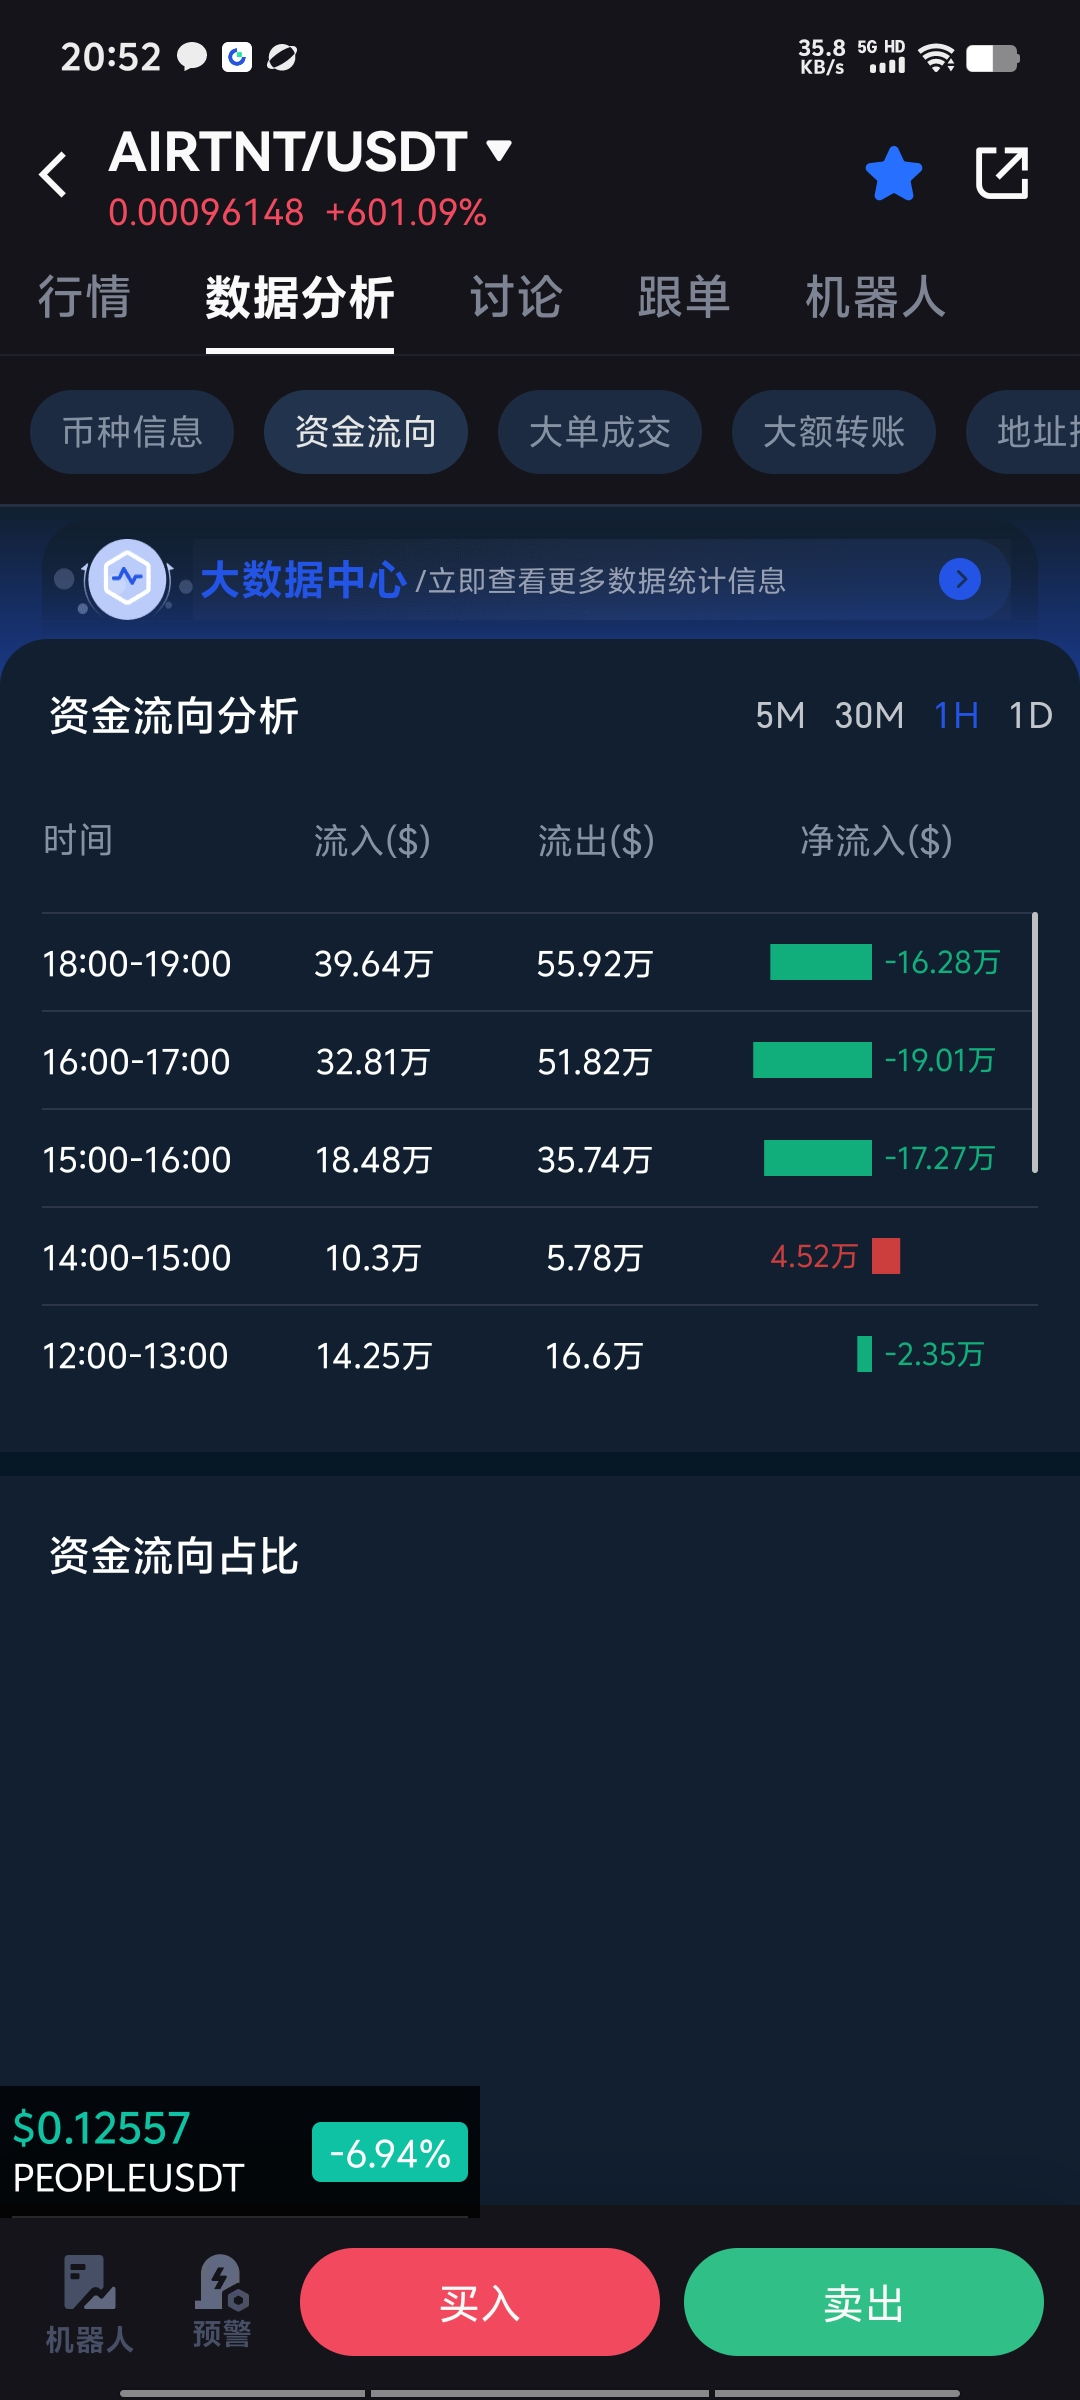The width and height of the screenshot is (1080, 2400).
Task: Select the 大额转账 chip
Action: click(x=834, y=432)
